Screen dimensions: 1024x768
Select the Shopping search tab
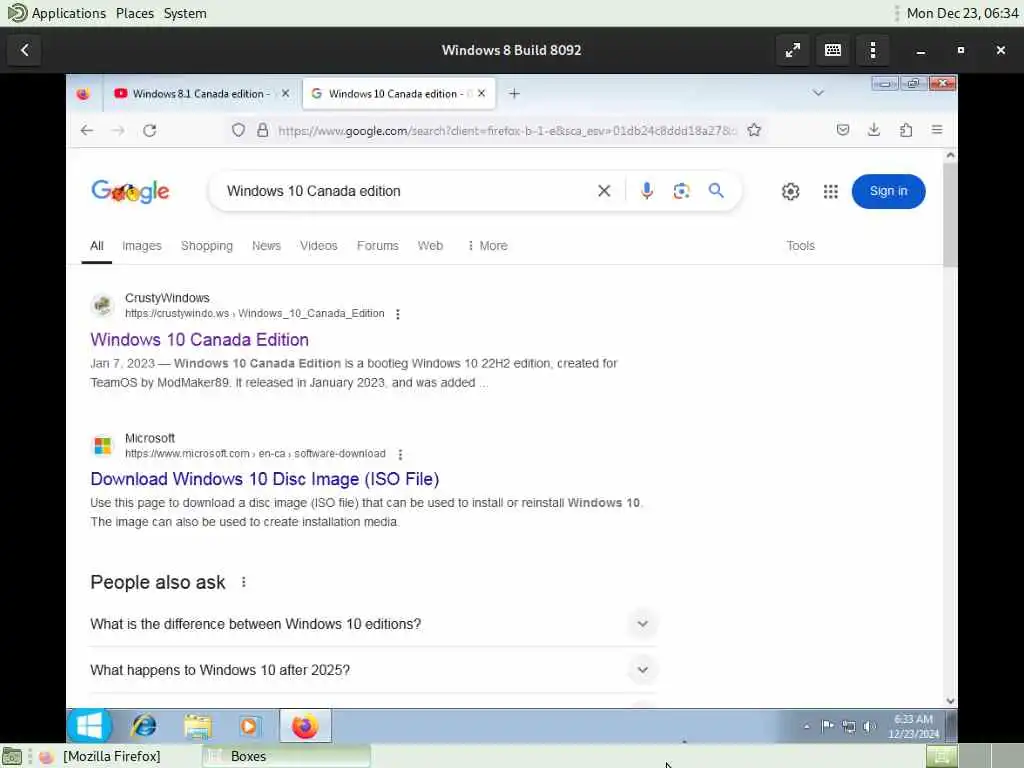[206, 246]
